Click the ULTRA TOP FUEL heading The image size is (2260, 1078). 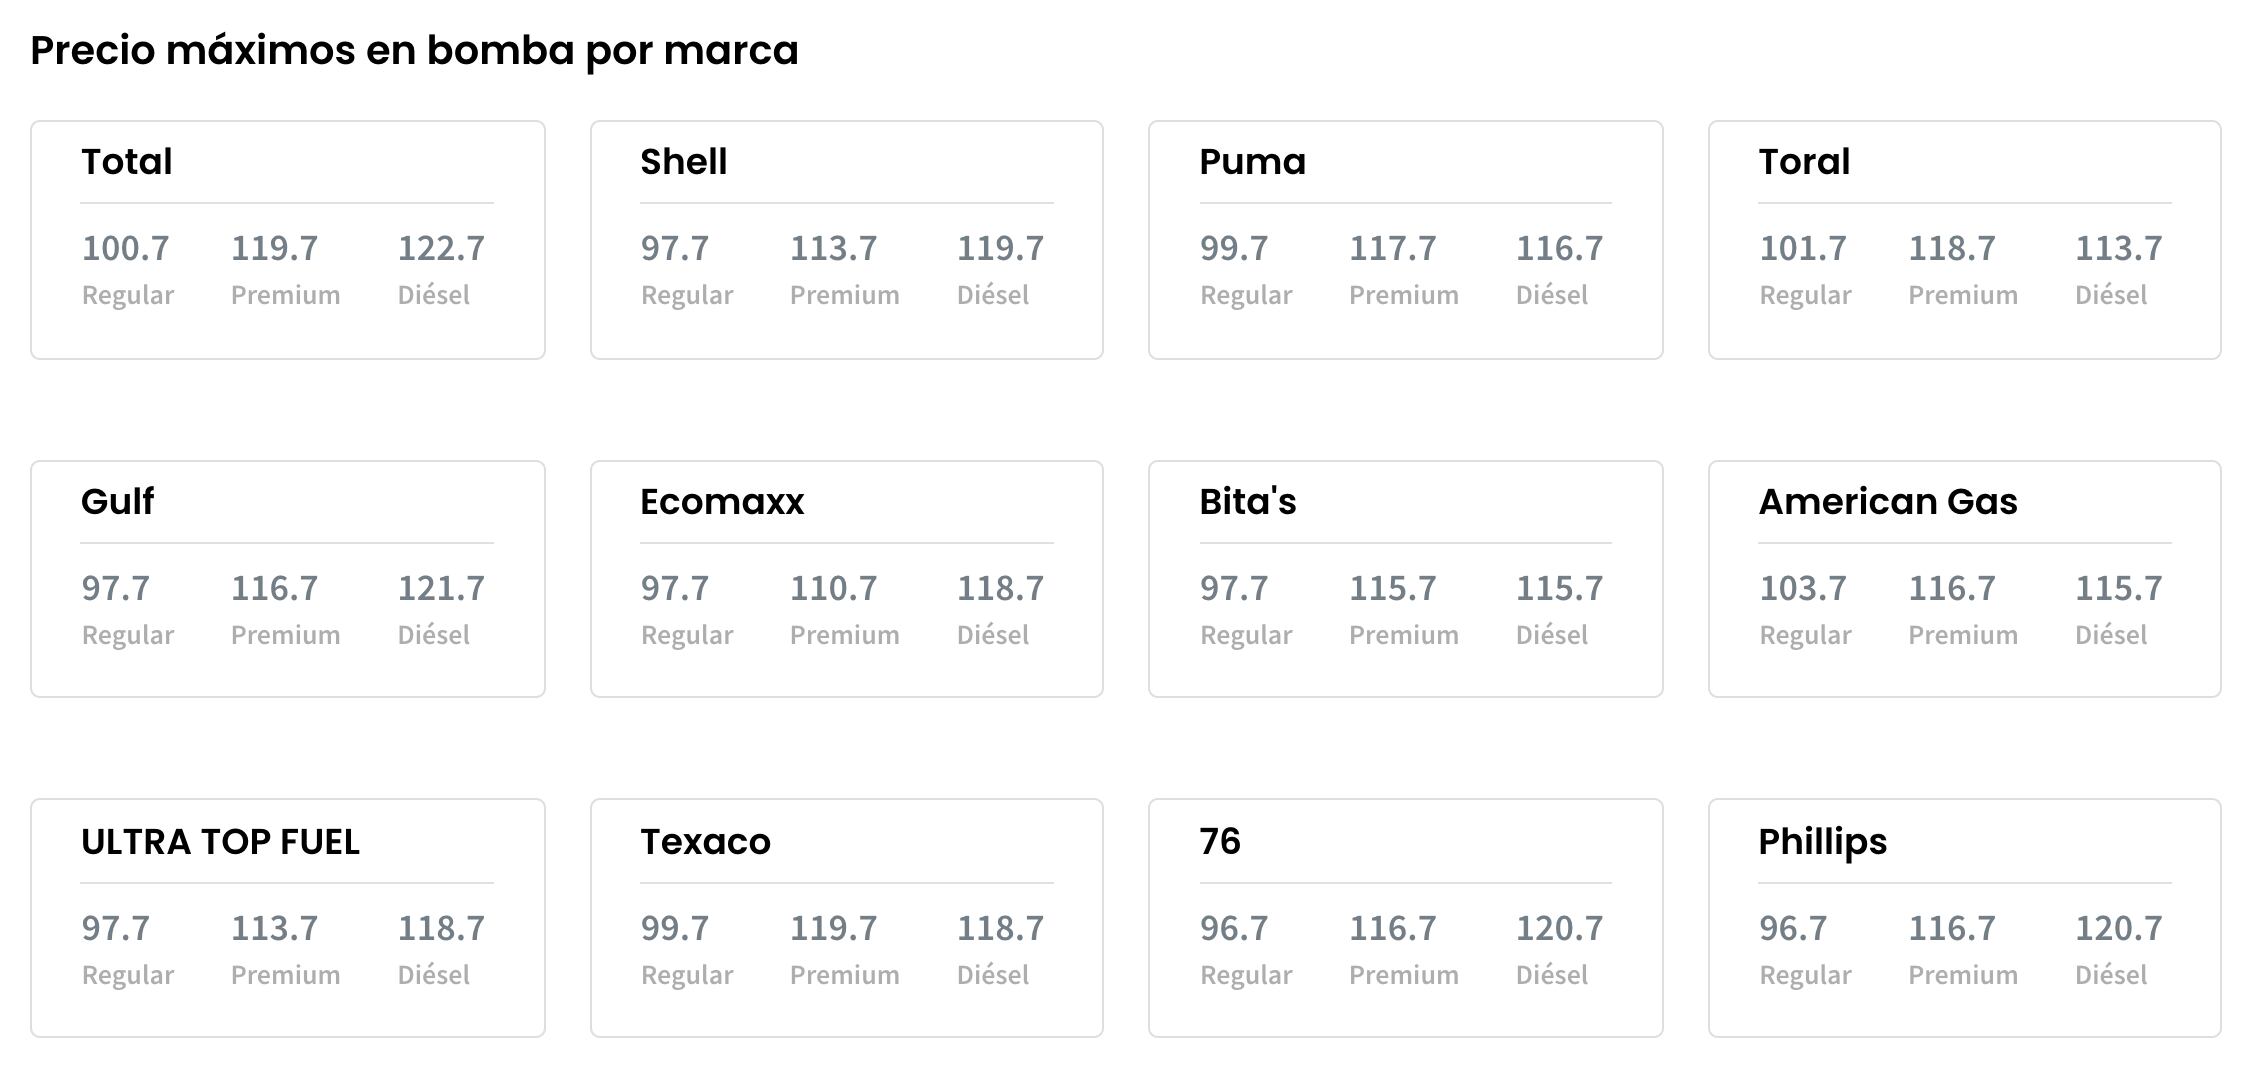click(x=220, y=842)
